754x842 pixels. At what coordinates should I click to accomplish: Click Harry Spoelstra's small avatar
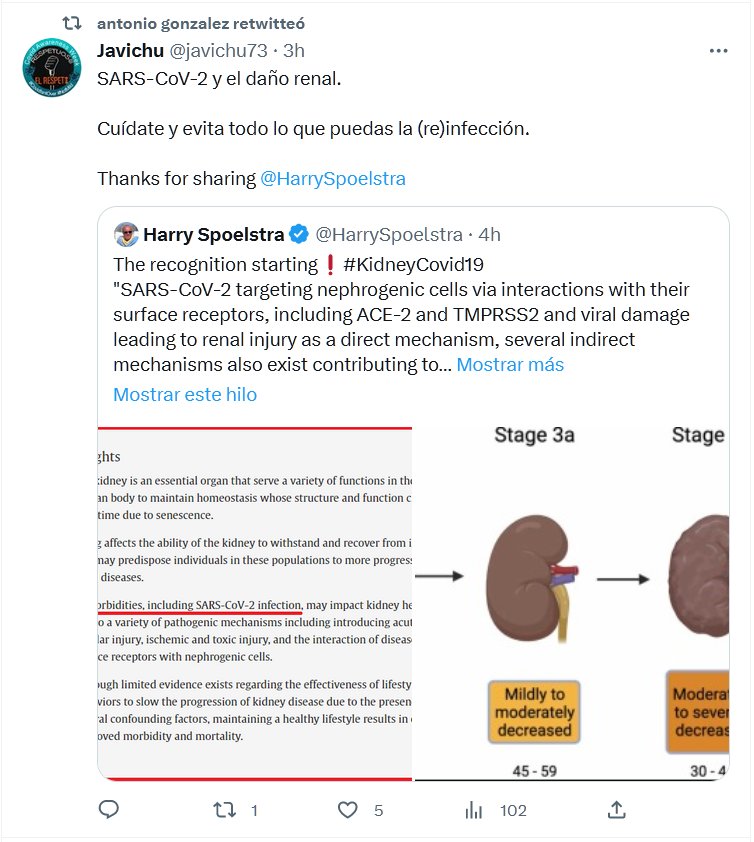click(x=125, y=235)
